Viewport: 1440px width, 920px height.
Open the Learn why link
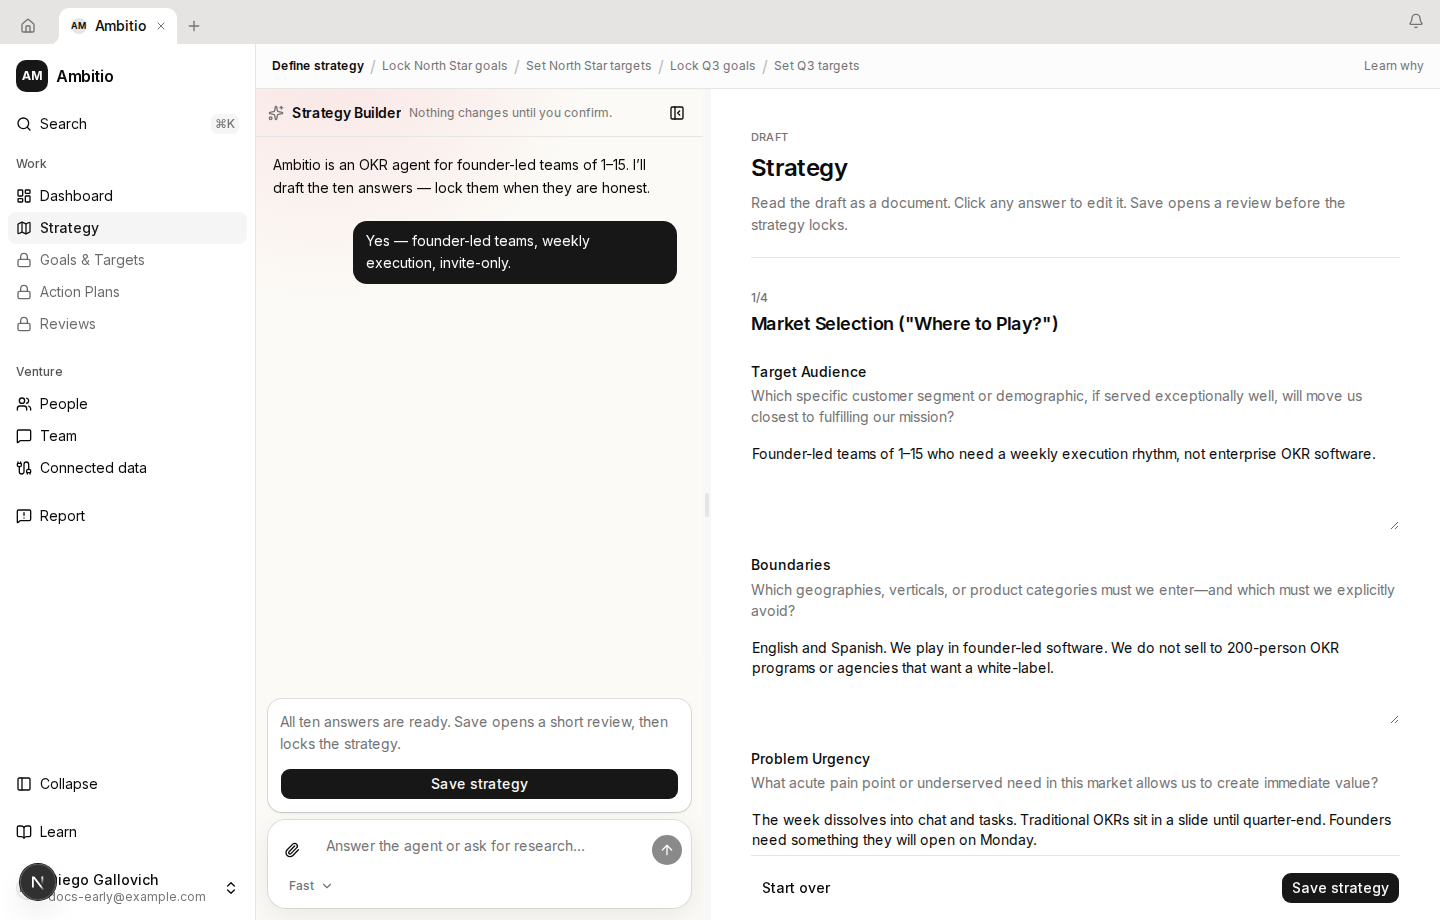(x=1393, y=66)
